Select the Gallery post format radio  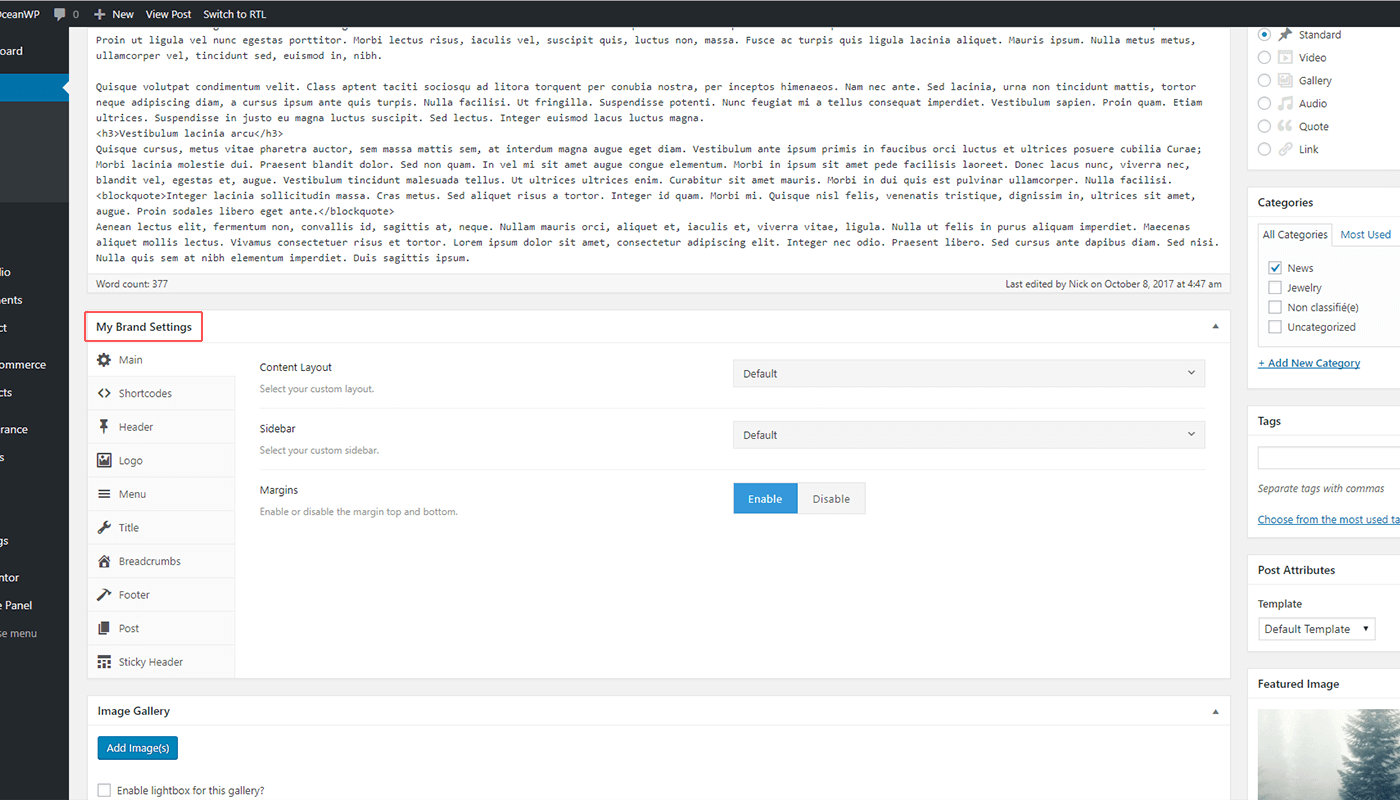click(1265, 81)
